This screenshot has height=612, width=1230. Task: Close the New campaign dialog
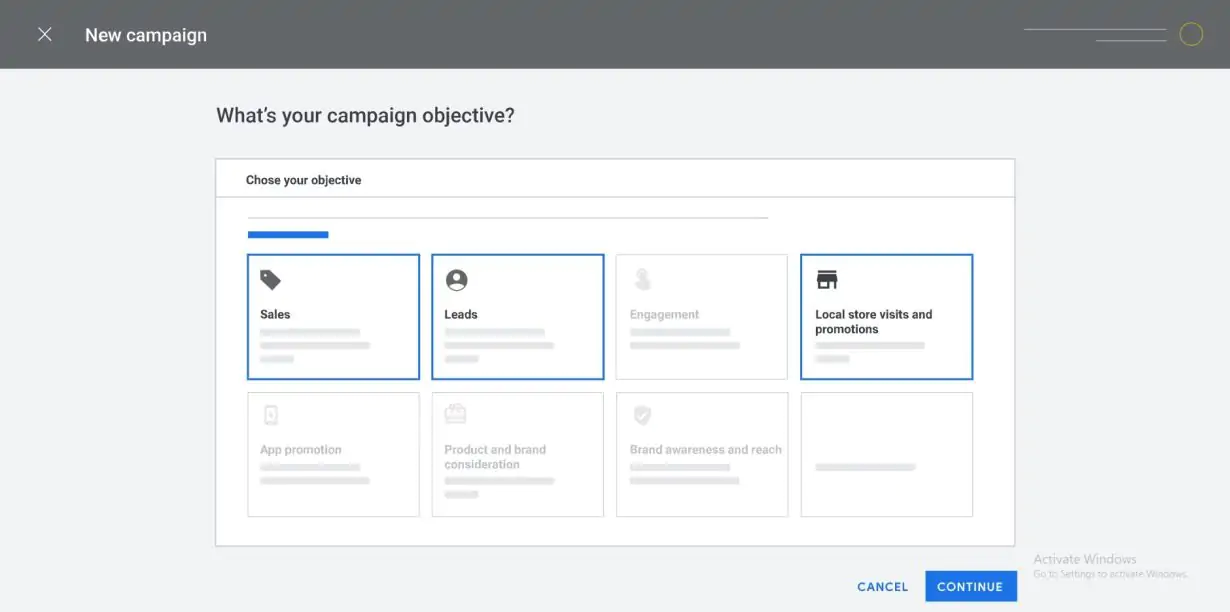point(45,35)
